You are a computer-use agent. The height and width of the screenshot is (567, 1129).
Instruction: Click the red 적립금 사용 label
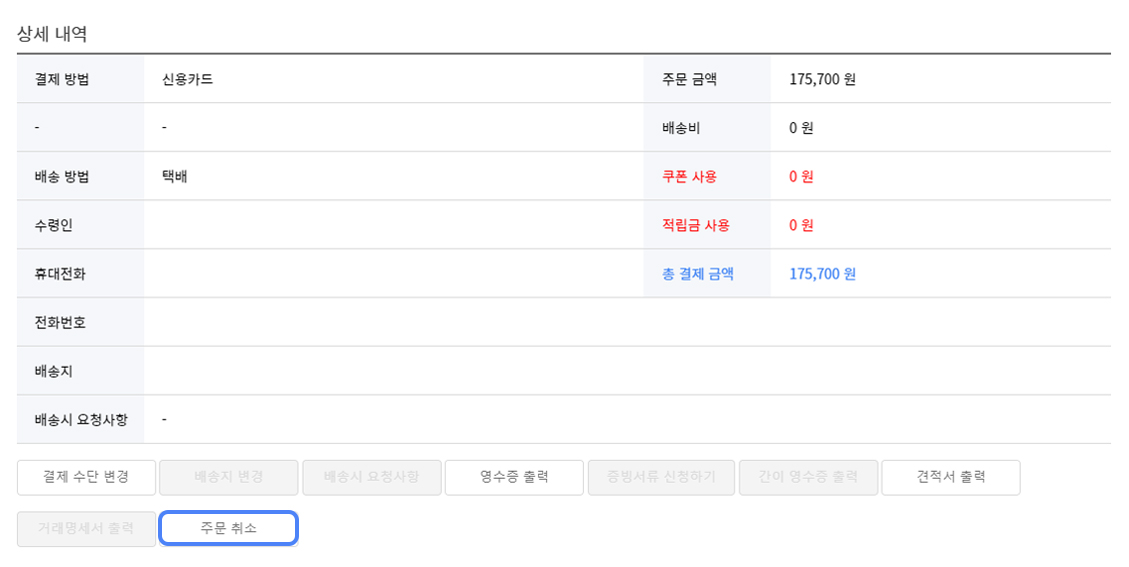tap(695, 225)
